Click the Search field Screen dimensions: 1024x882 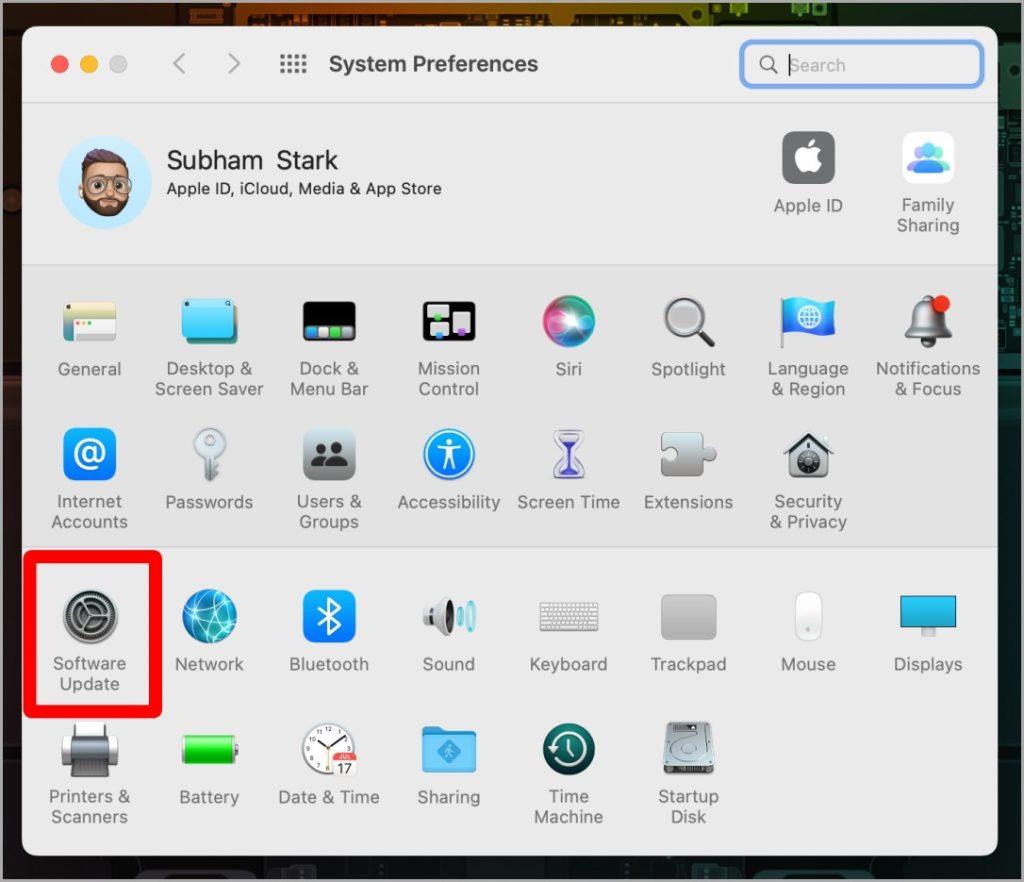click(x=861, y=65)
